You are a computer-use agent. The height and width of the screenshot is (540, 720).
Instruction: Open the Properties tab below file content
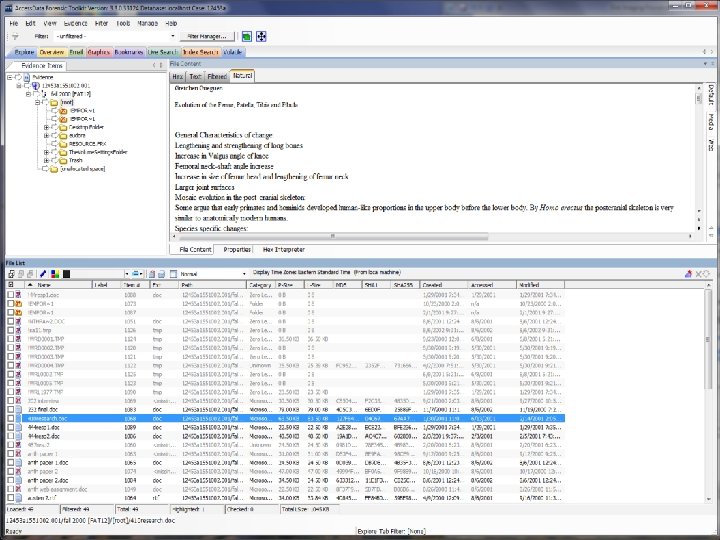point(237,249)
